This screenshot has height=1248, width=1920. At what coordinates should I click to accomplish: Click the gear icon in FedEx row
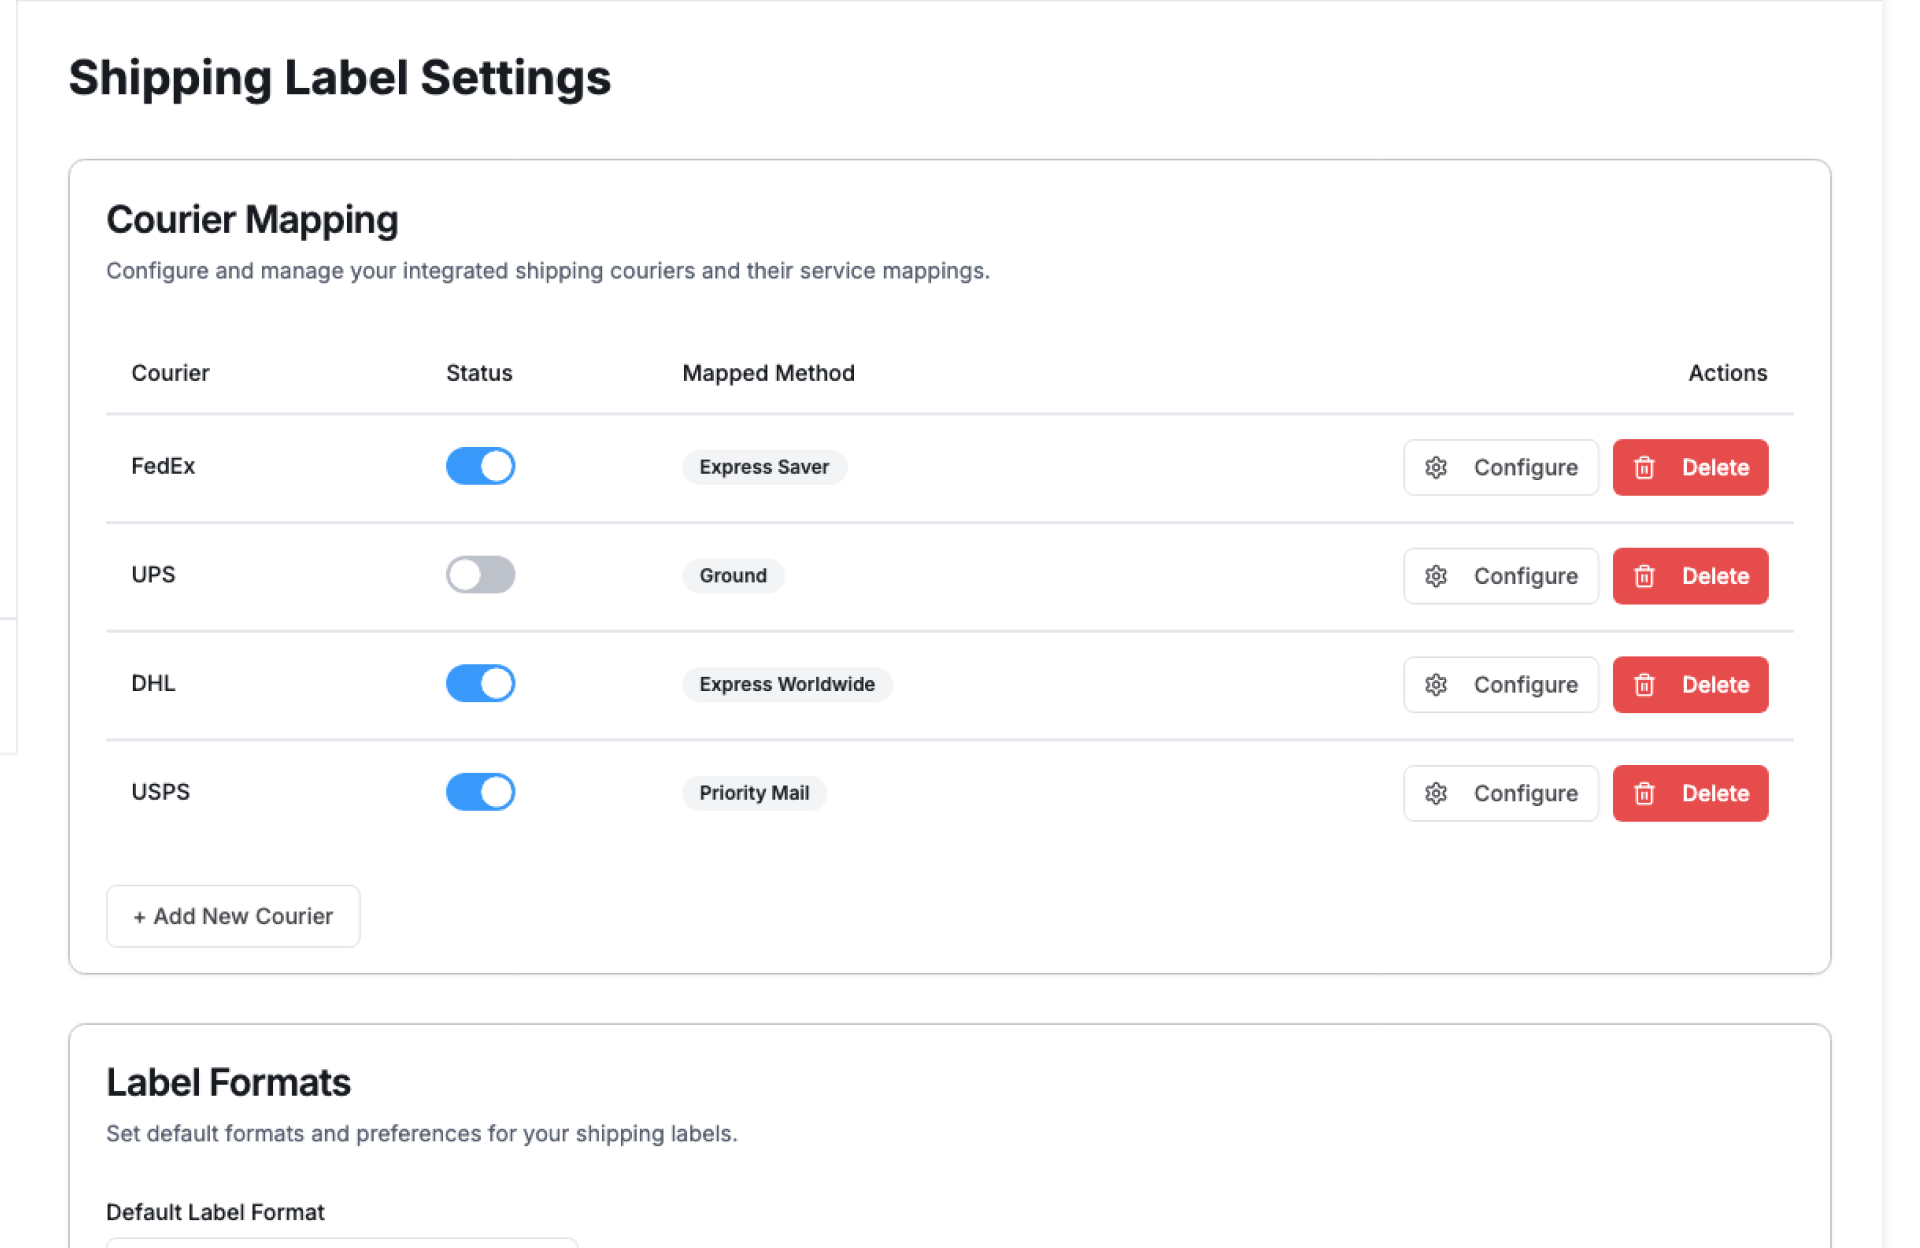point(1436,467)
